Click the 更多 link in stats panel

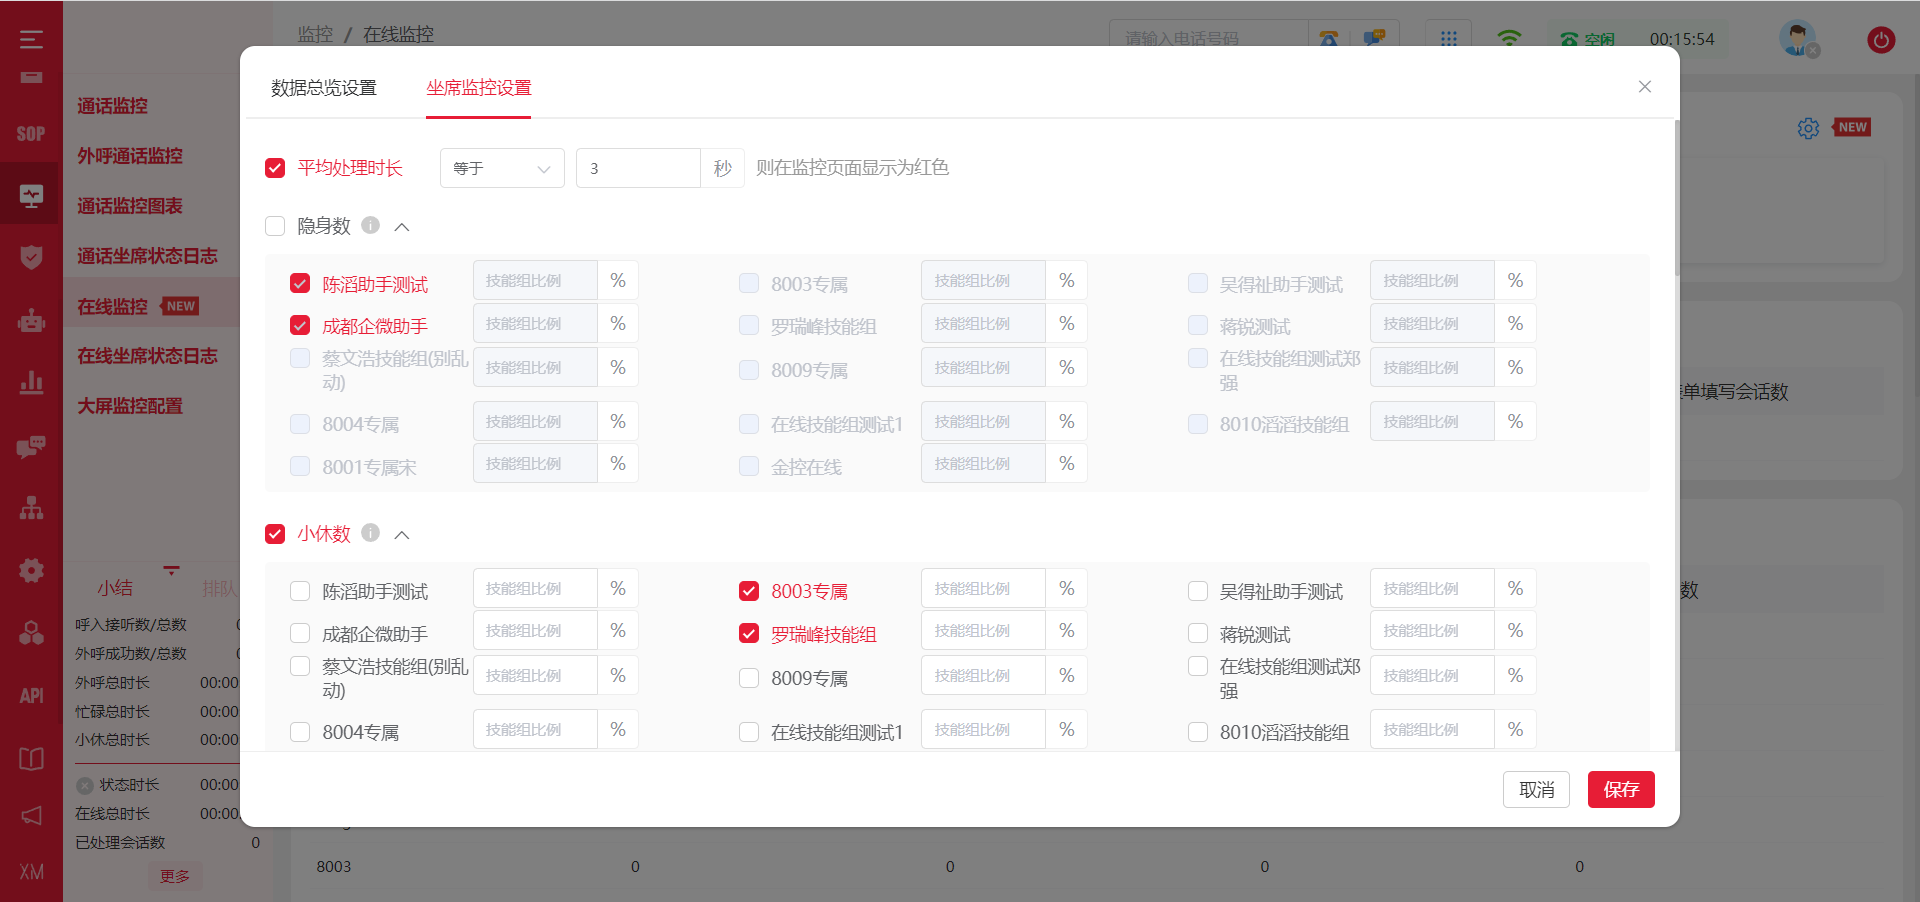pyautogui.click(x=175, y=876)
